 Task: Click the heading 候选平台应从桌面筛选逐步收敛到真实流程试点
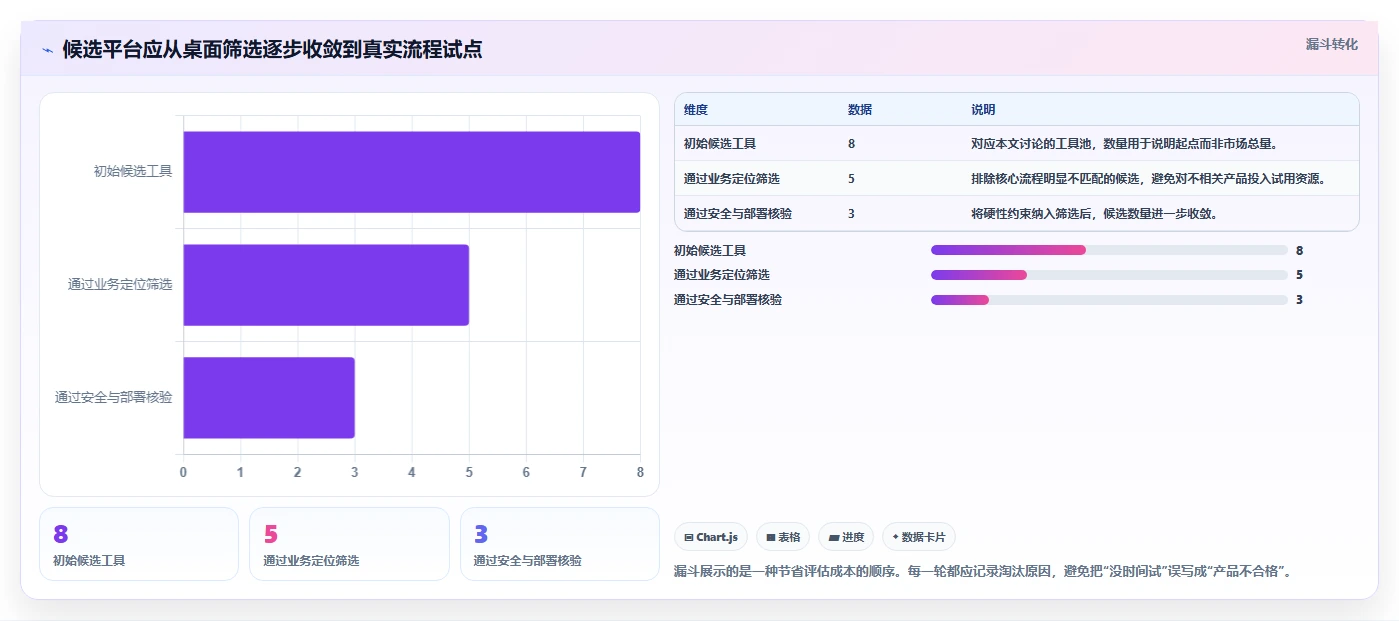pyautogui.click(x=272, y=50)
